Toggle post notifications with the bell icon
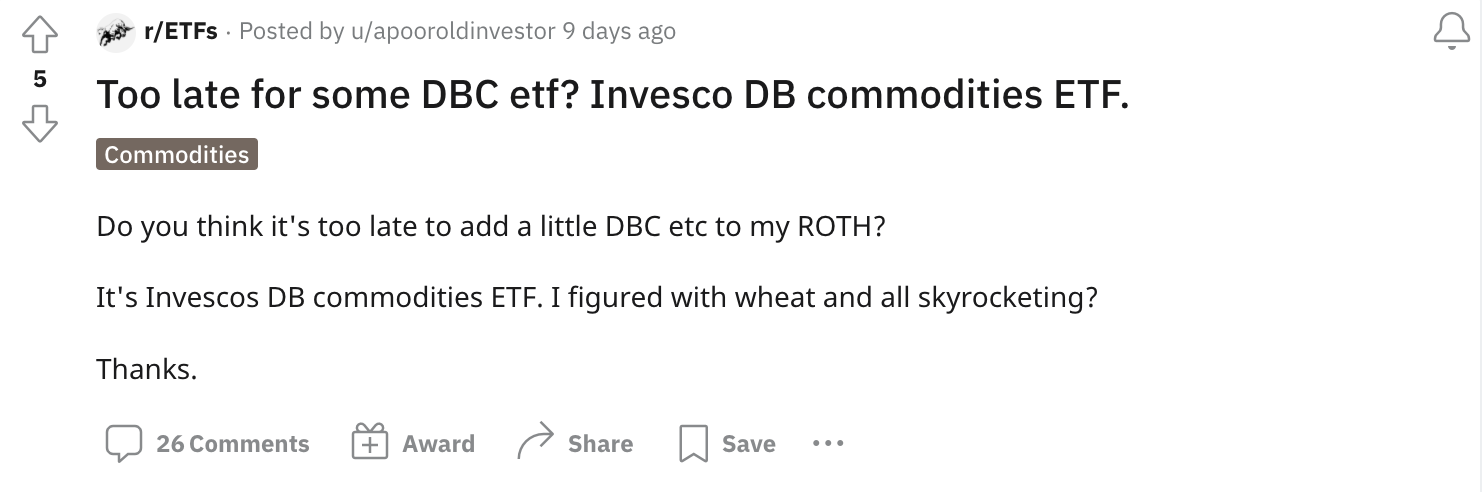Viewport: 1482px width, 492px height. [x=1451, y=33]
